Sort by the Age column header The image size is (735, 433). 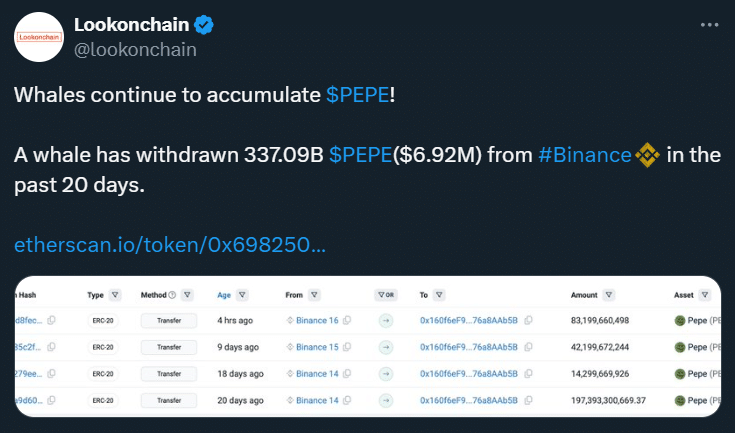click(223, 295)
